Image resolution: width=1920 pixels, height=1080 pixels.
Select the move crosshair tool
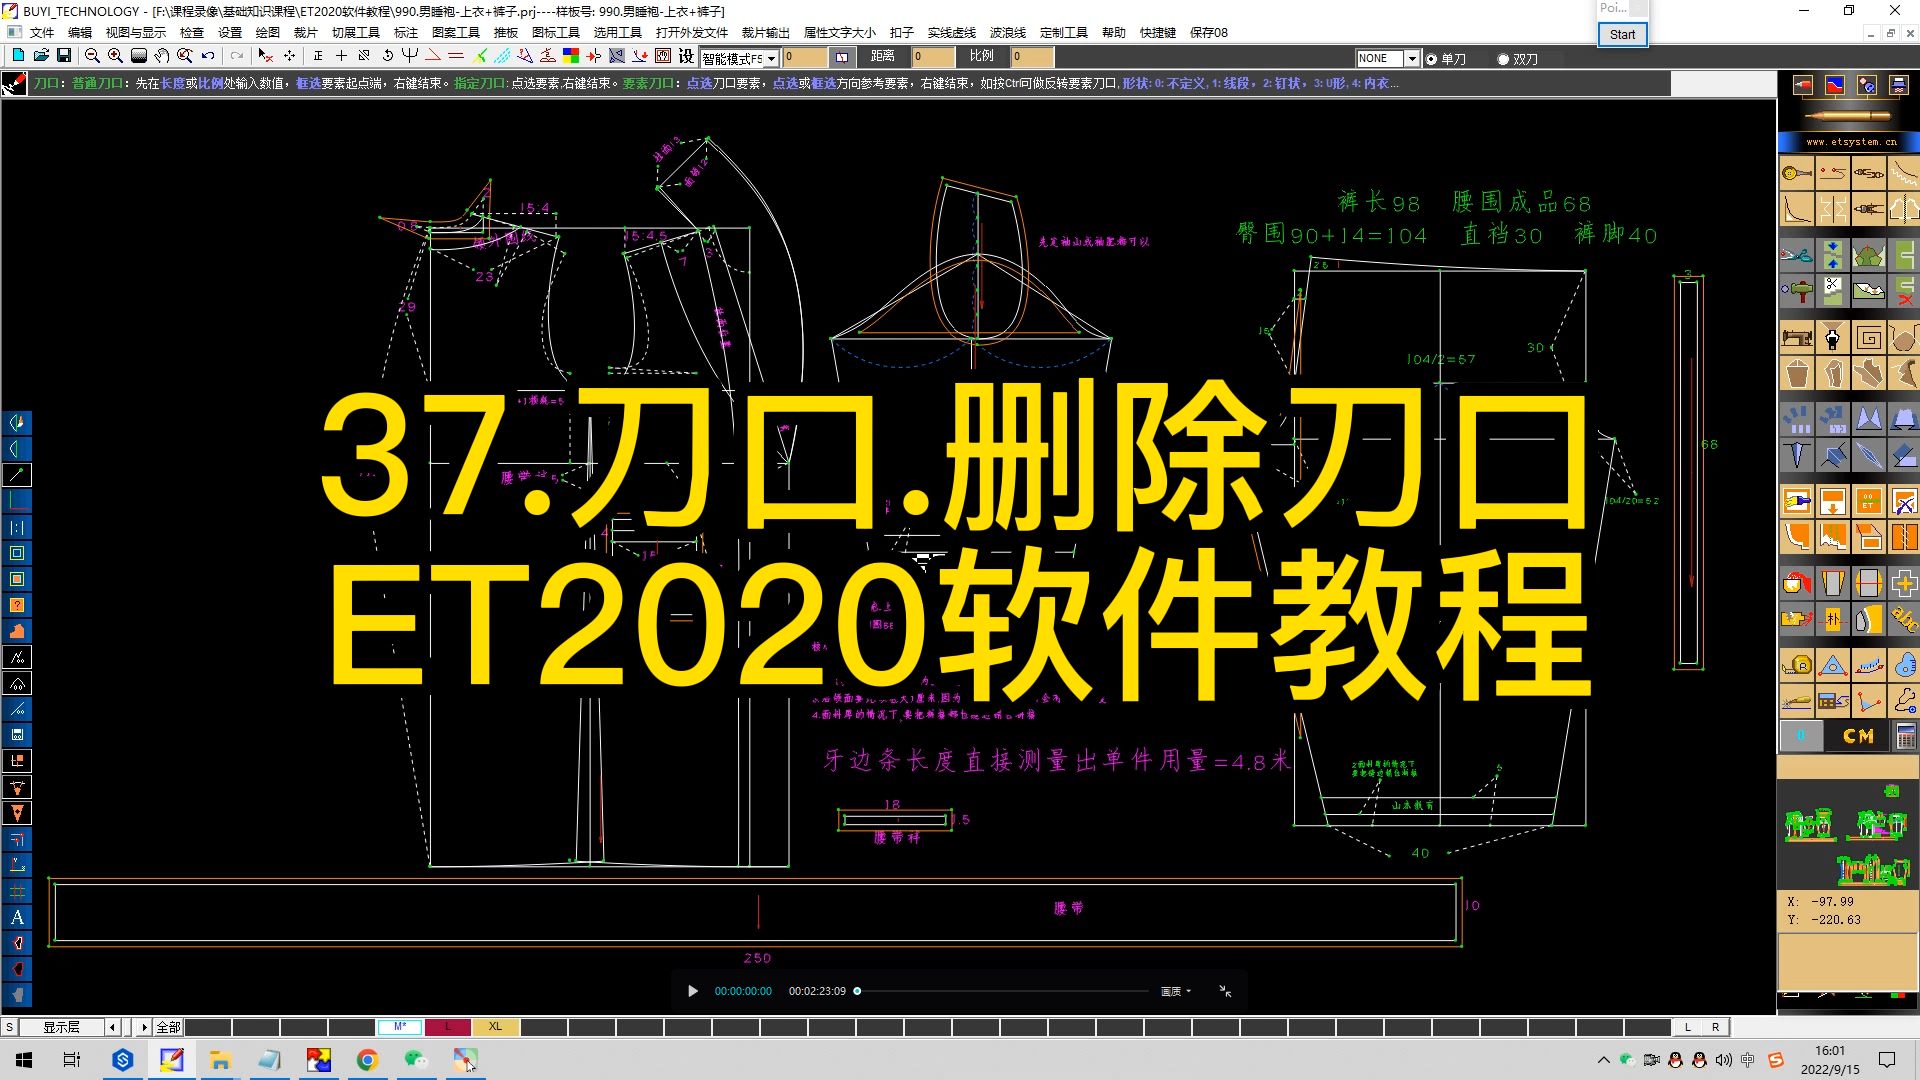tap(289, 56)
